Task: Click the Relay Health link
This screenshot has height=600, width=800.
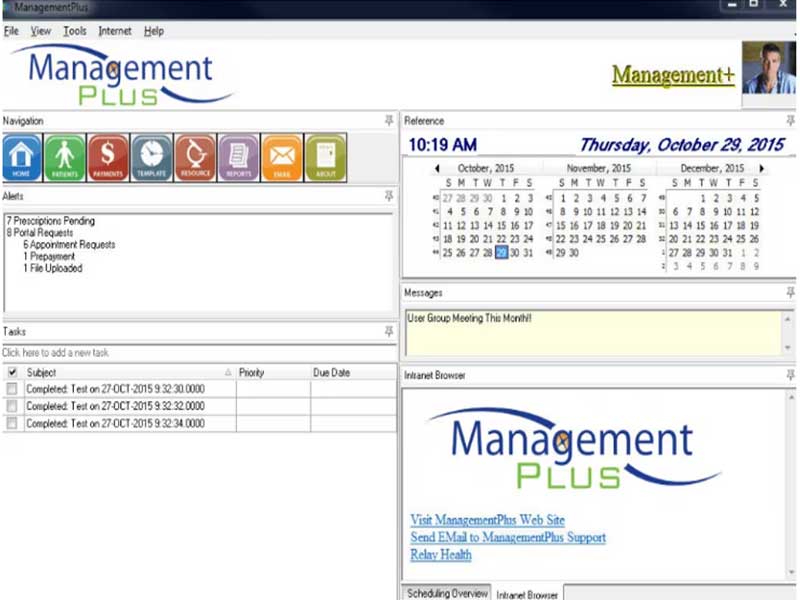Action: coord(440,554)
